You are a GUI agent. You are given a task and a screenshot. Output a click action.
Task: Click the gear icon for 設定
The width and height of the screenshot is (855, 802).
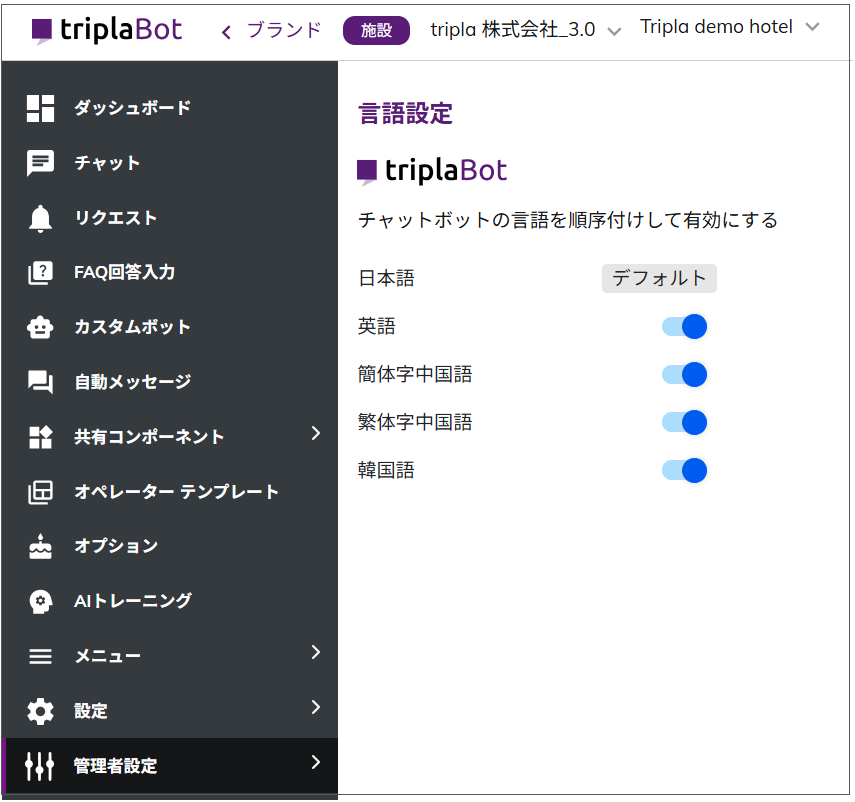pyautogui.click(x=40, y=711)
